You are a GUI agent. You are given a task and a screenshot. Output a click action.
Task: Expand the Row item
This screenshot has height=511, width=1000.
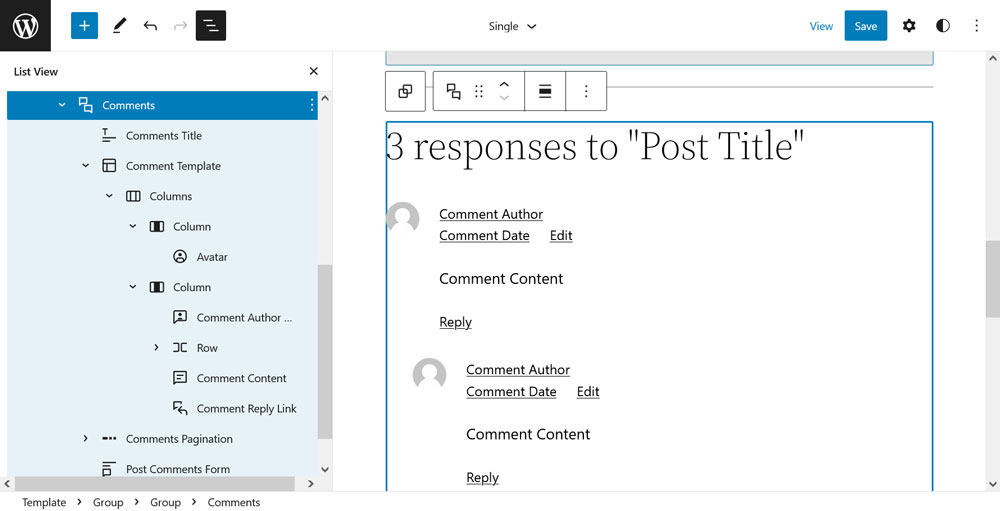coord(156,348)
